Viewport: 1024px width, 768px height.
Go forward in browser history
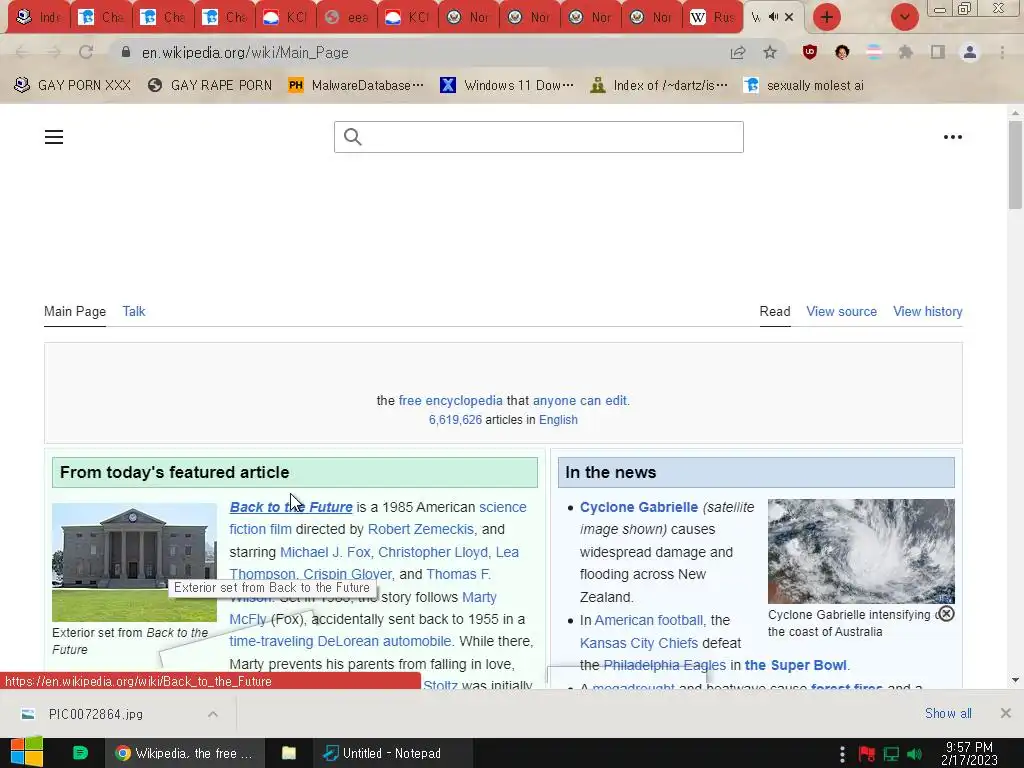[54, 52]
